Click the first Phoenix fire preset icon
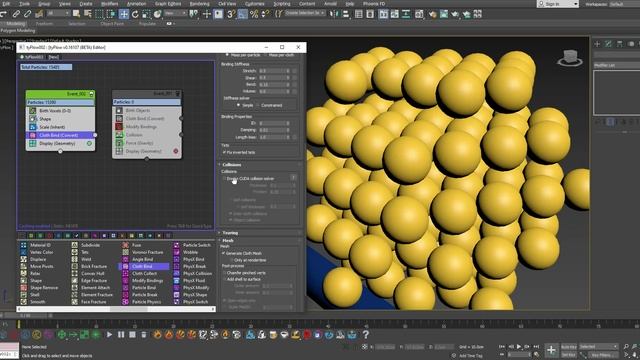This screenshot has width=640, height=360. [x=157, y=335]
